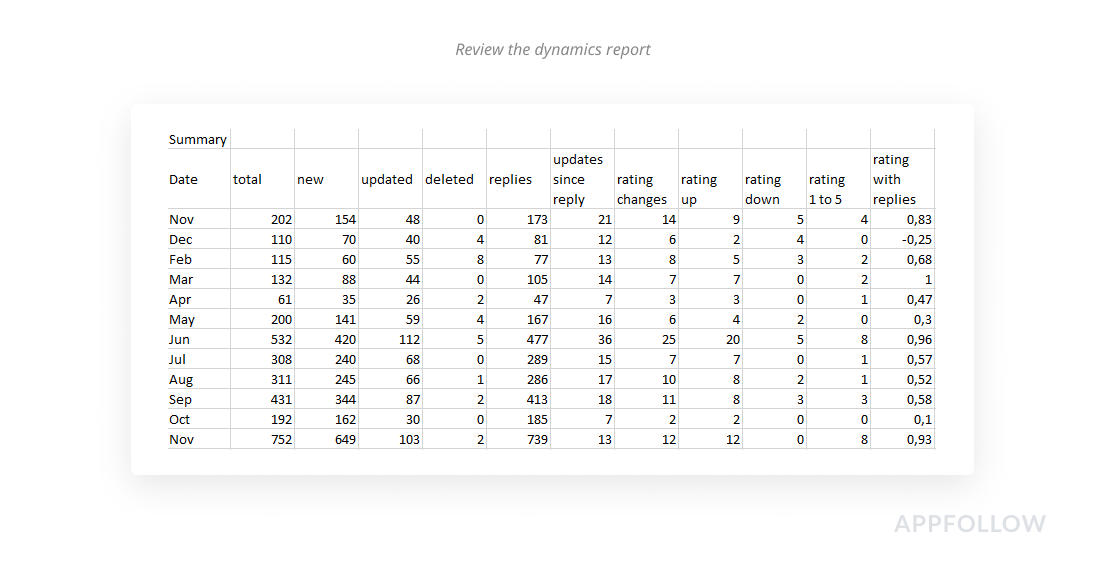
Task: Click the replies value 477 cell
Action: pyautogui.click(x=518, y=339)
